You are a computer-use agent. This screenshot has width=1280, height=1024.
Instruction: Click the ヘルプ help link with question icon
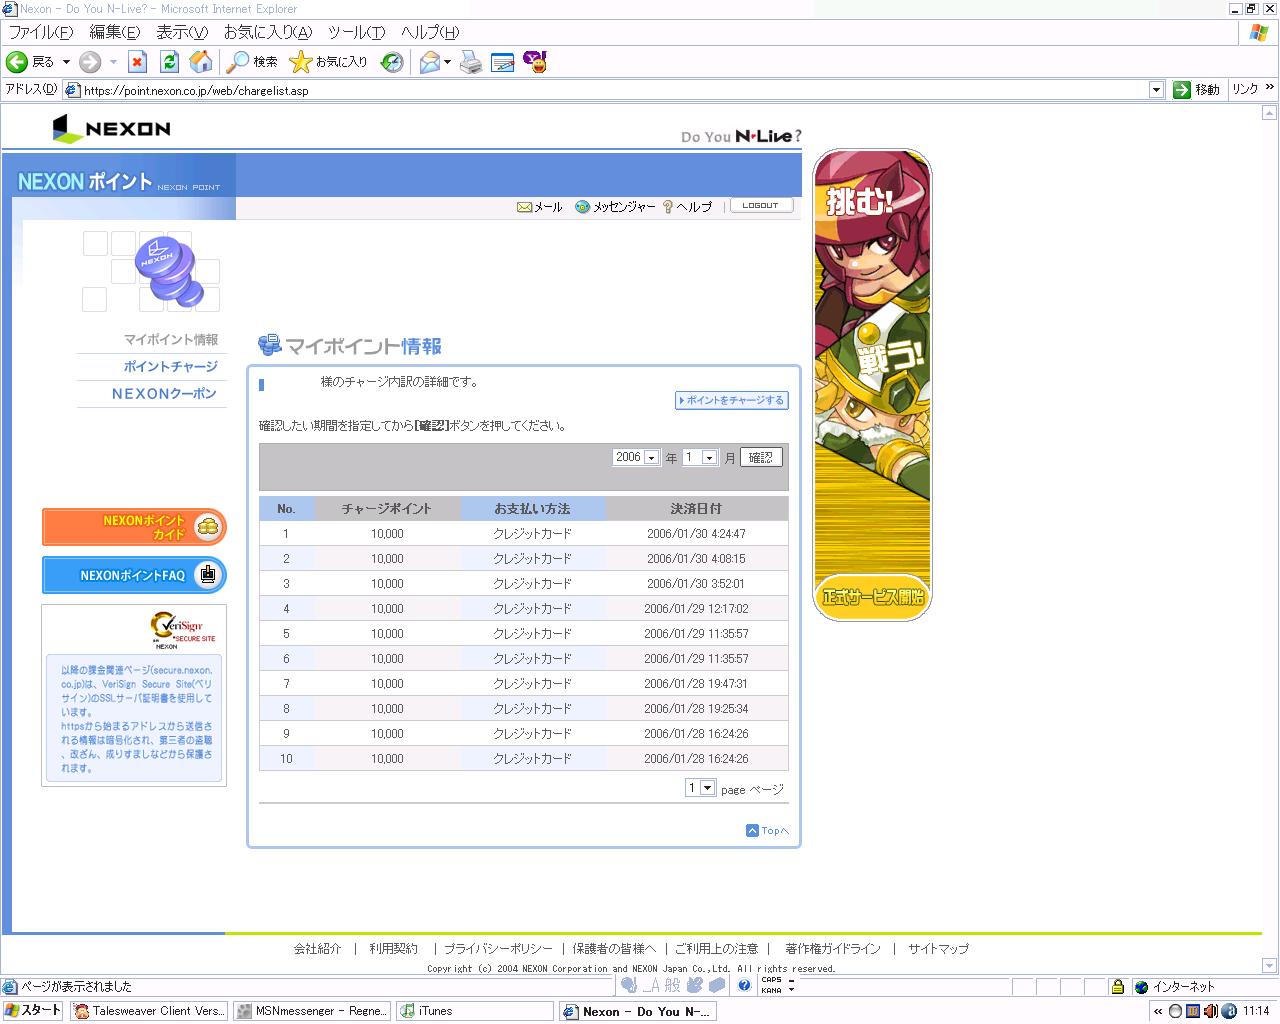[687, 207]
